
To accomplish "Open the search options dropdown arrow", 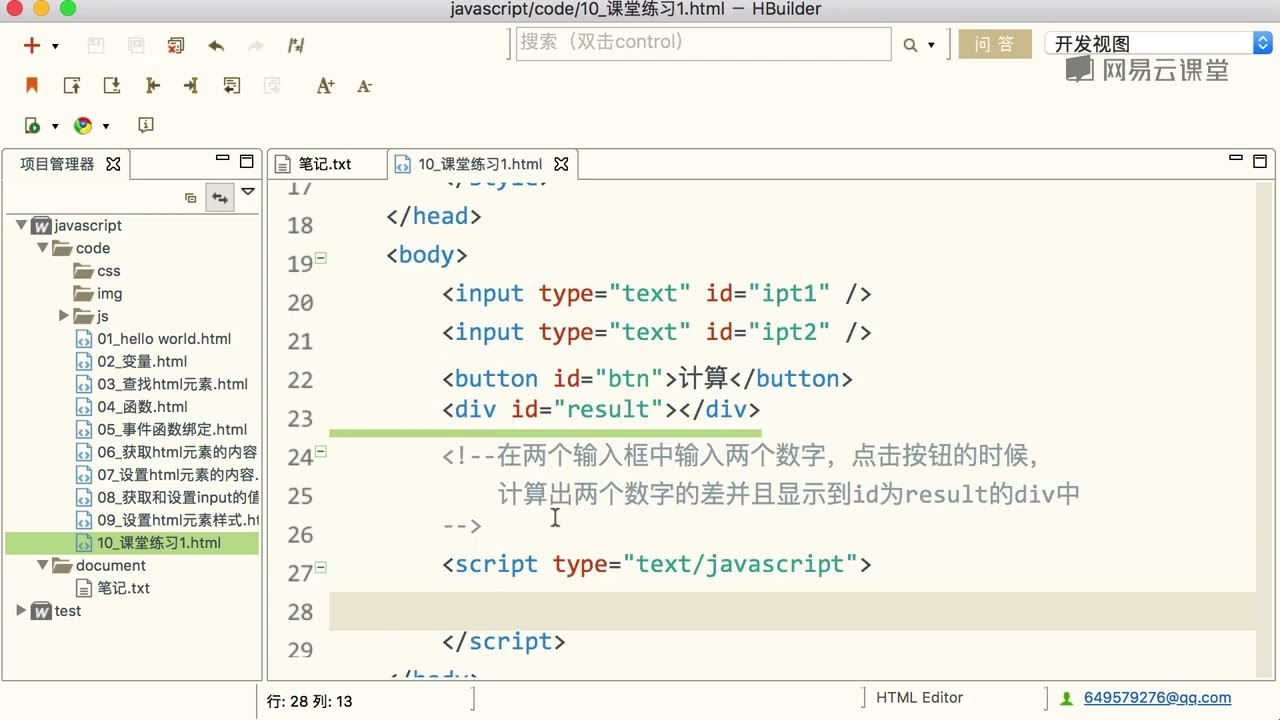I will click(931, 46).
